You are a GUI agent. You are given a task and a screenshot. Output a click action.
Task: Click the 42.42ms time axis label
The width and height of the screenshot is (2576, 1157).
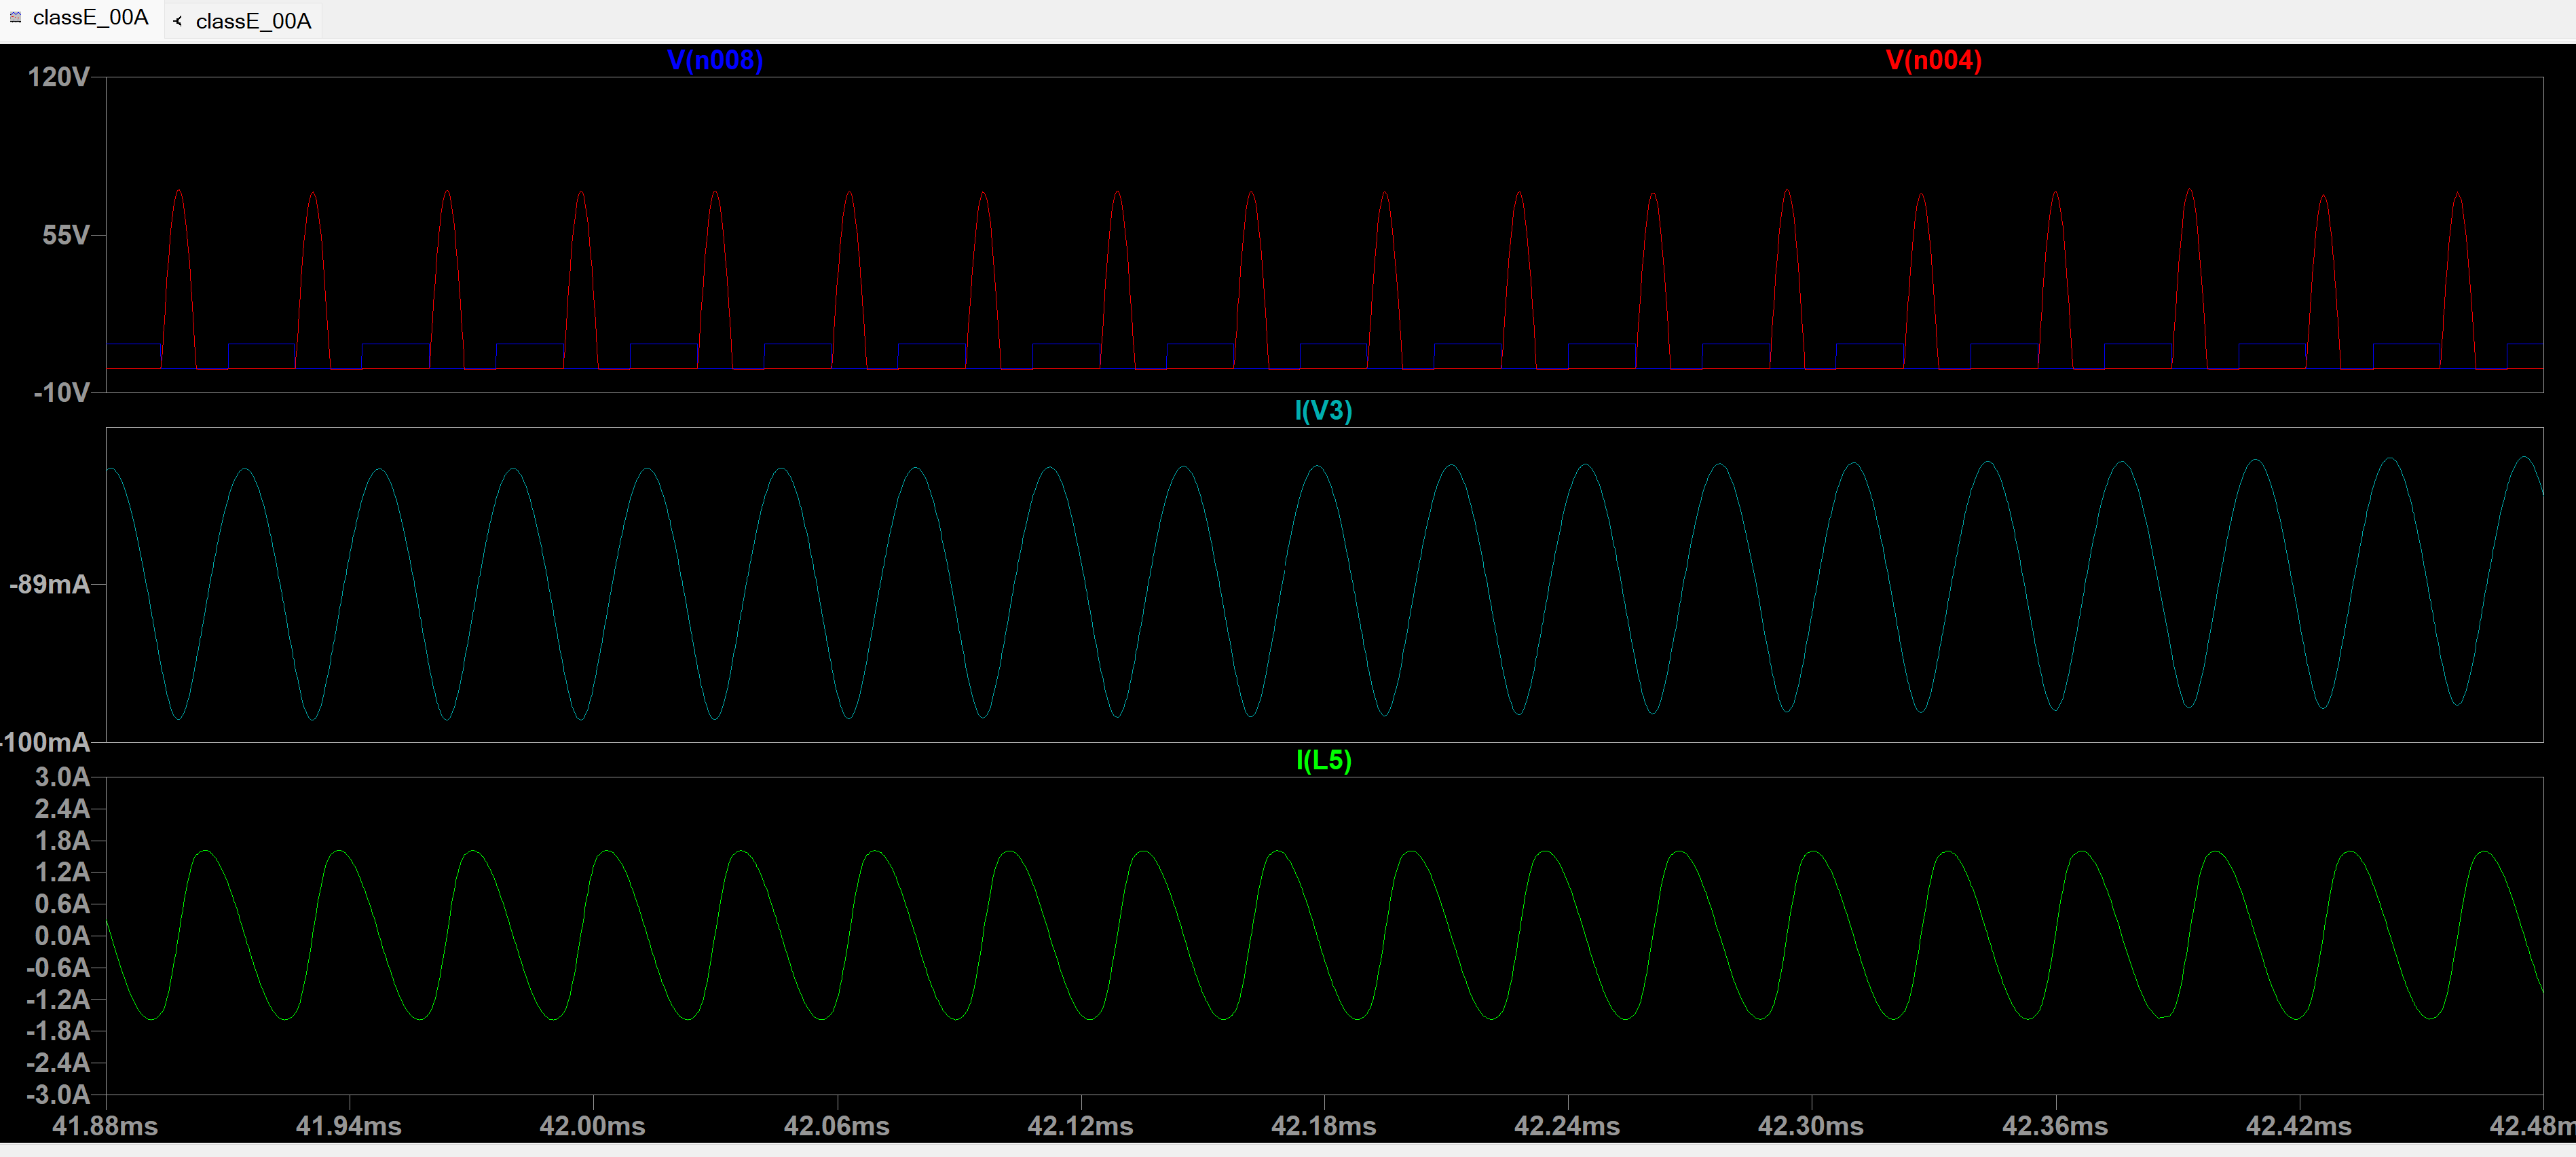click(x=2298, y=1126)
